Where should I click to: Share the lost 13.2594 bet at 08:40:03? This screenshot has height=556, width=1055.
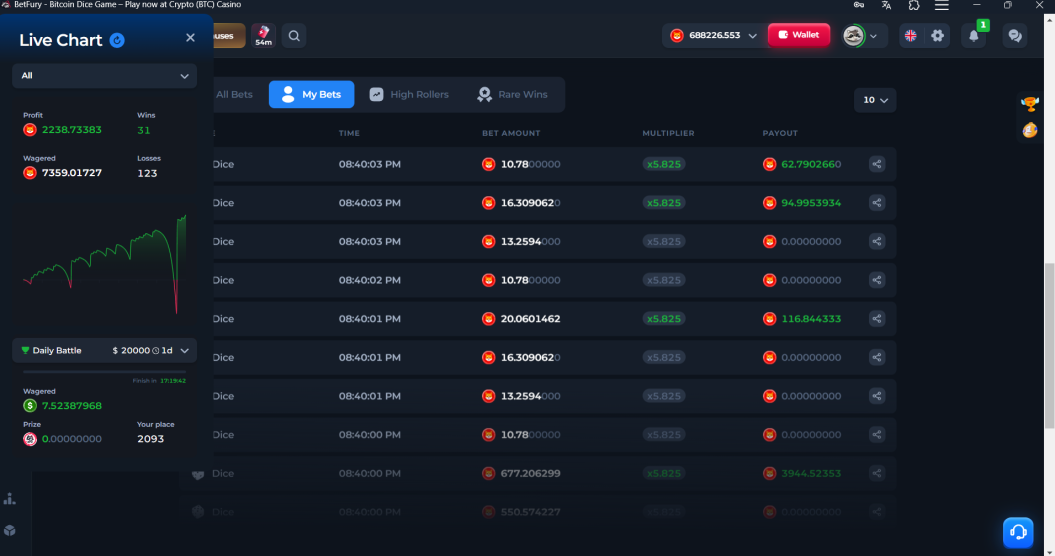pyautogui.click(x=877, y=242)
